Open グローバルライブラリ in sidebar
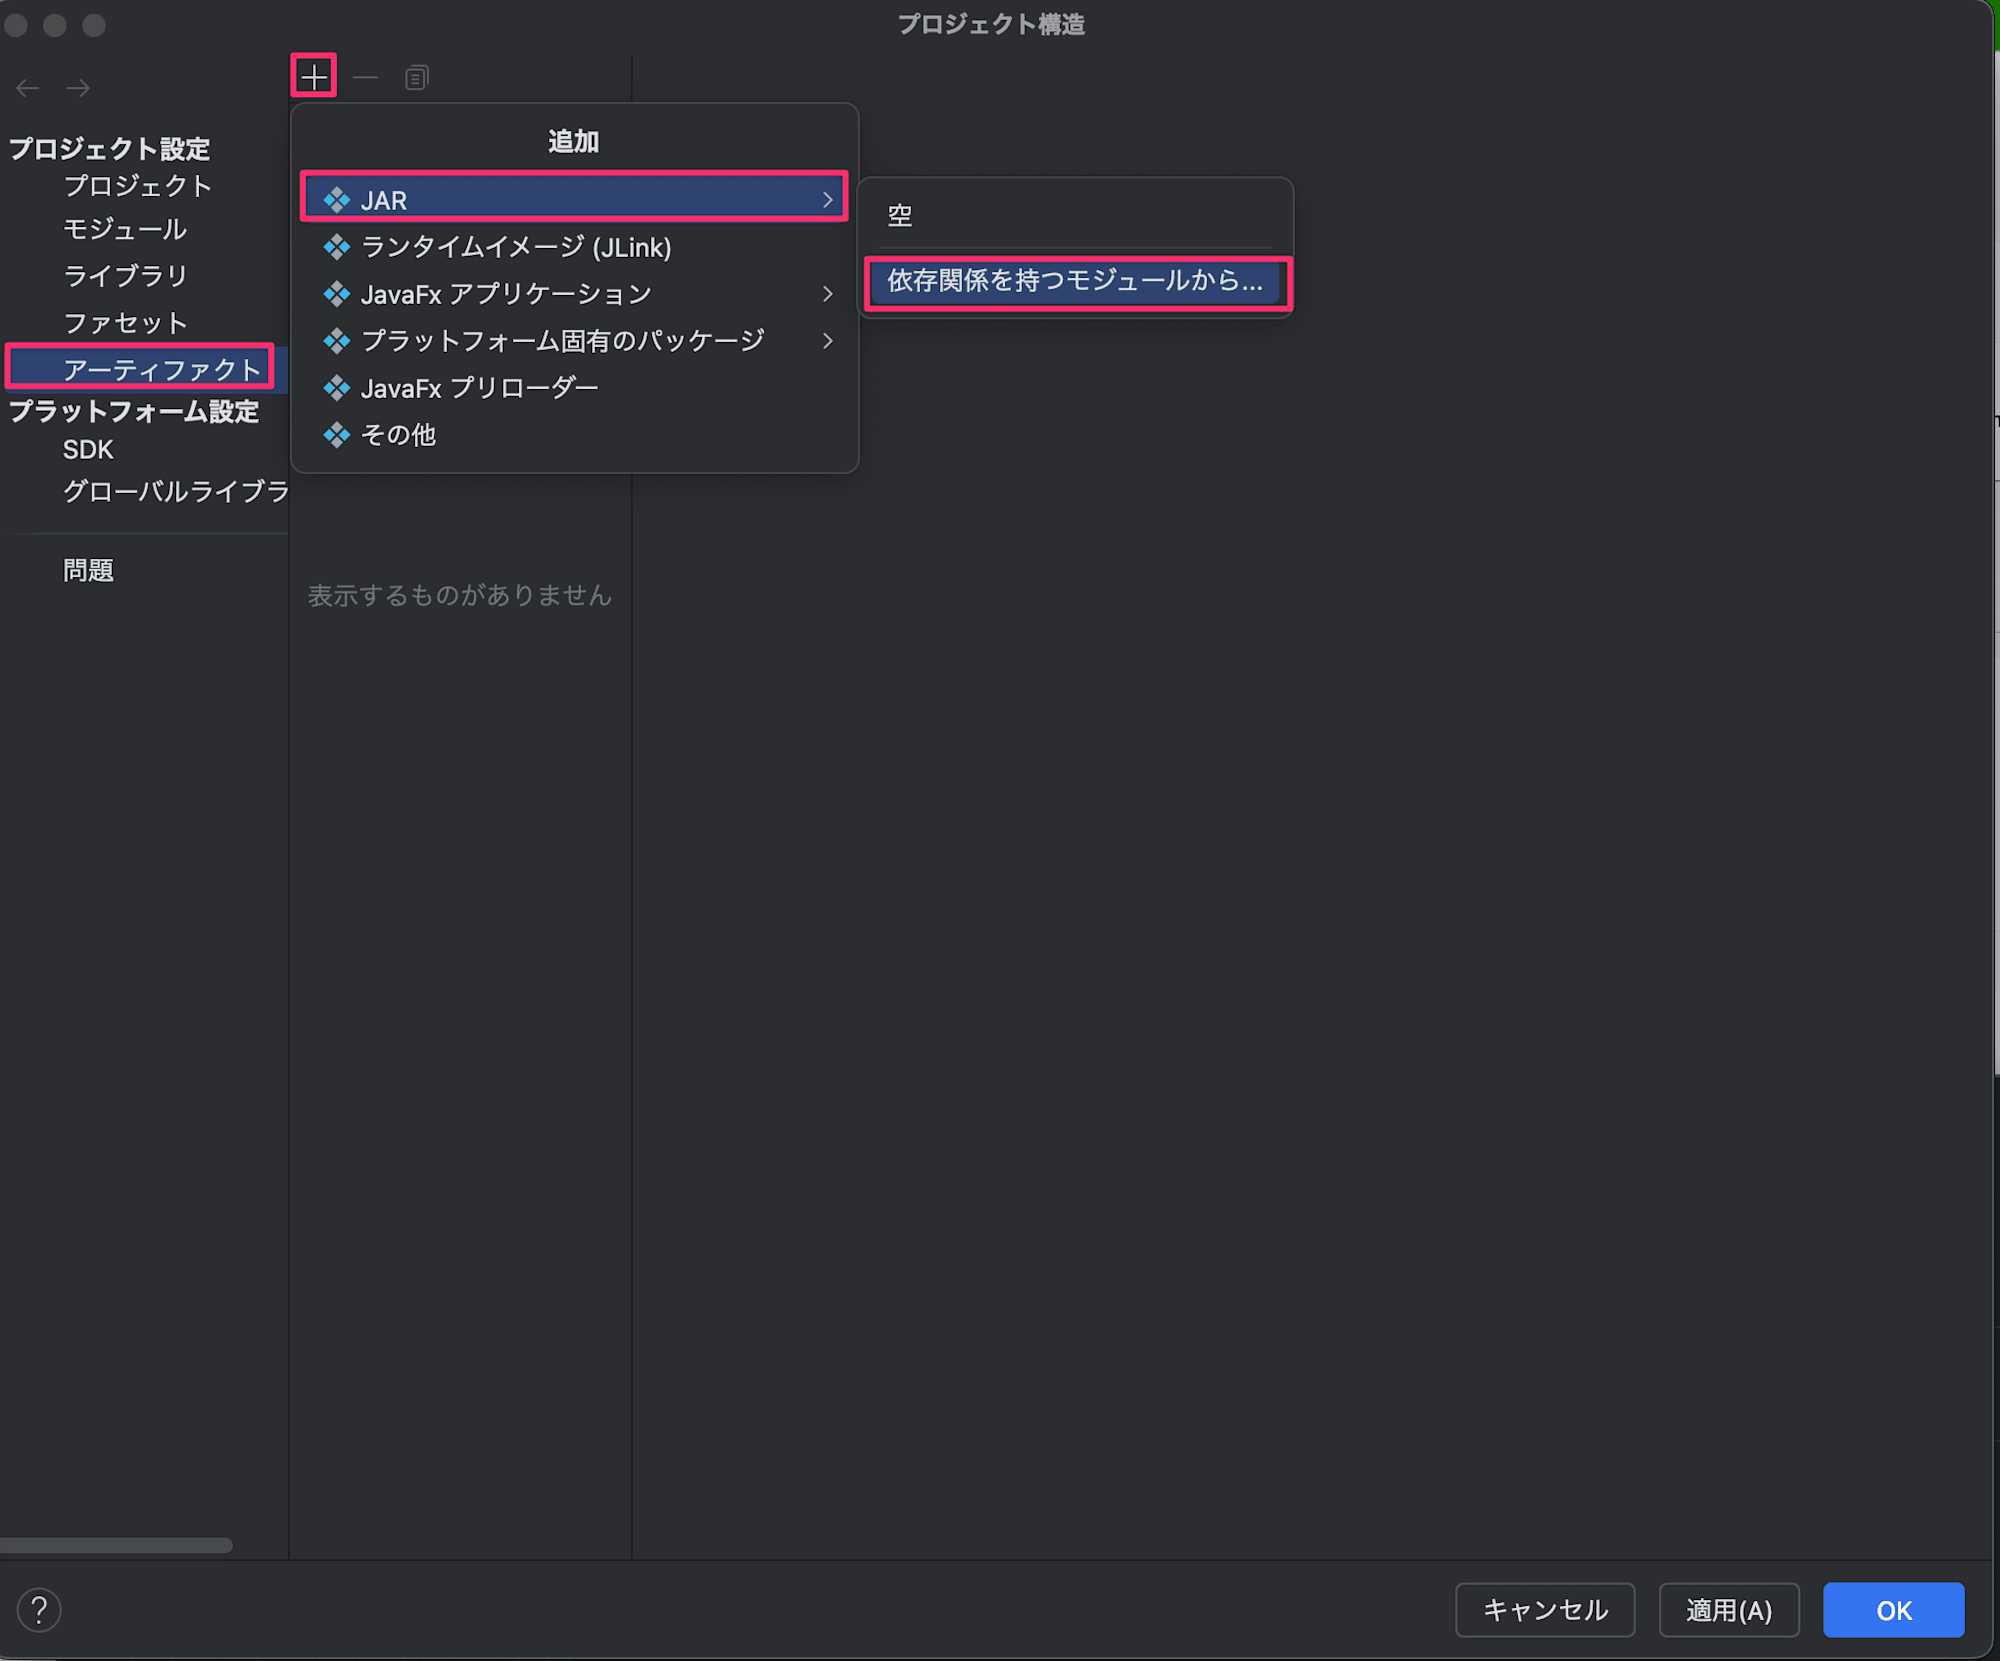The height and width of the screenshot is (1661, 2000). pos(175,492)
